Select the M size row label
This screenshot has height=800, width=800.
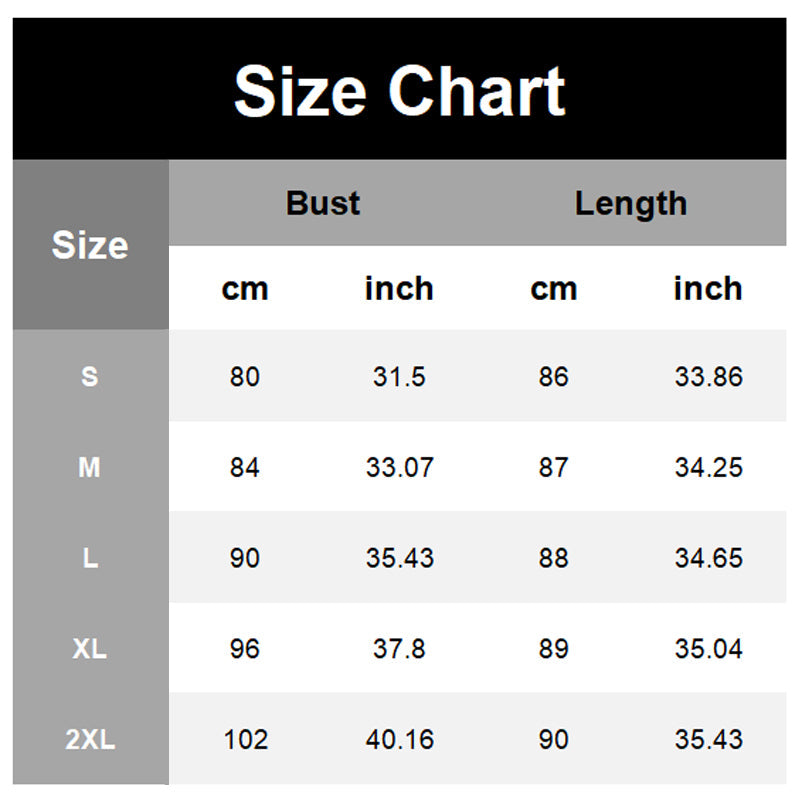pyautogui.click(x=90, y=467)
